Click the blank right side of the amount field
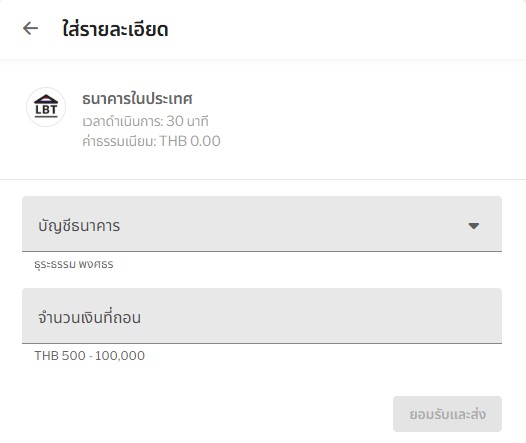Viewport: 526px width, 443px height. (335, 316)
